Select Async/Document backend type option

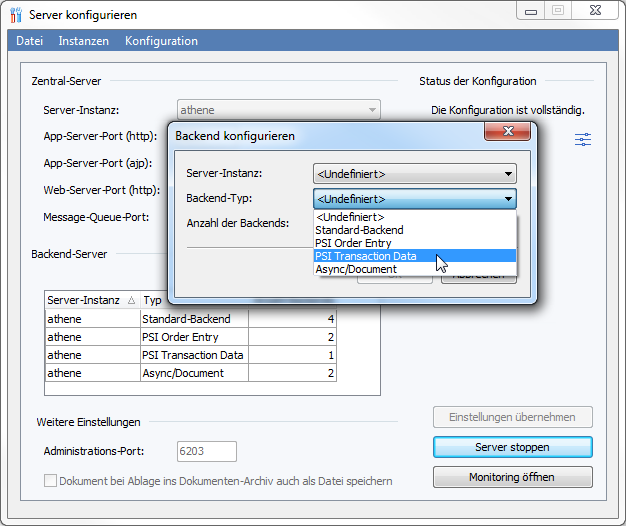(355, 269)
